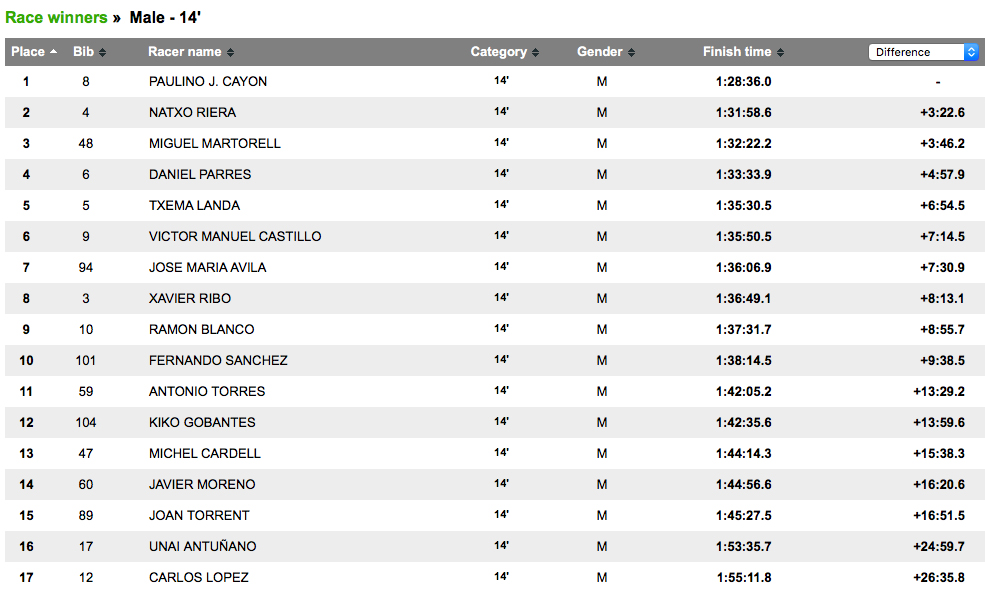The height and width of the screenshot is (592, 987).
Task: Click the Category column header
Action: (x=499, y=52)
